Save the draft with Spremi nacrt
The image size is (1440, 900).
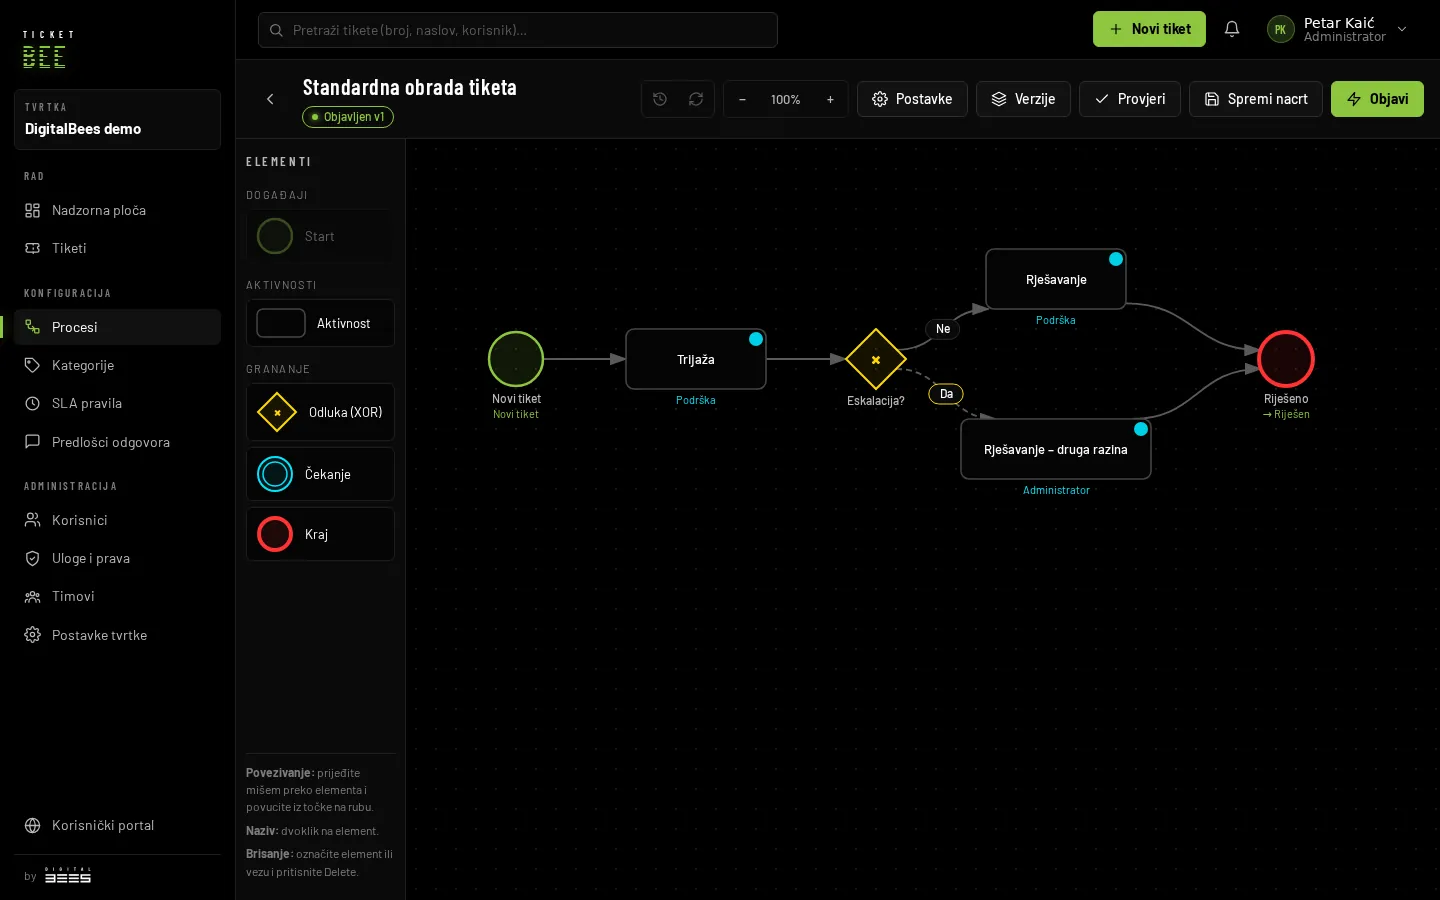(1256, 99)
